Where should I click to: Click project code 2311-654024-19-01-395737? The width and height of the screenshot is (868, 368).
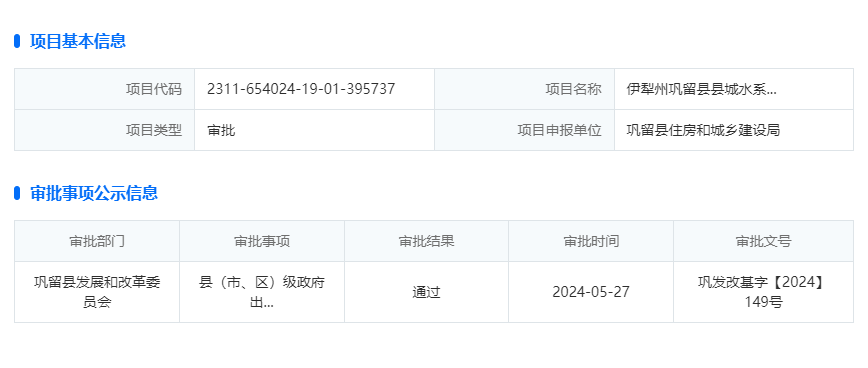pyautogui.click(x=301, y=89)
